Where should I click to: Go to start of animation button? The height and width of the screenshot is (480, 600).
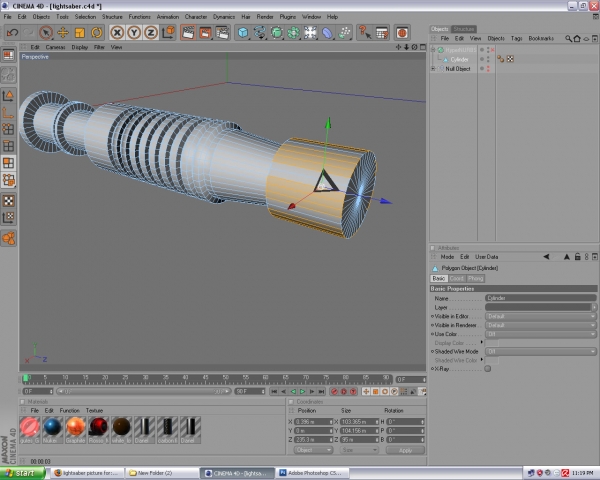pyautogui.click(x=274, y=391)
